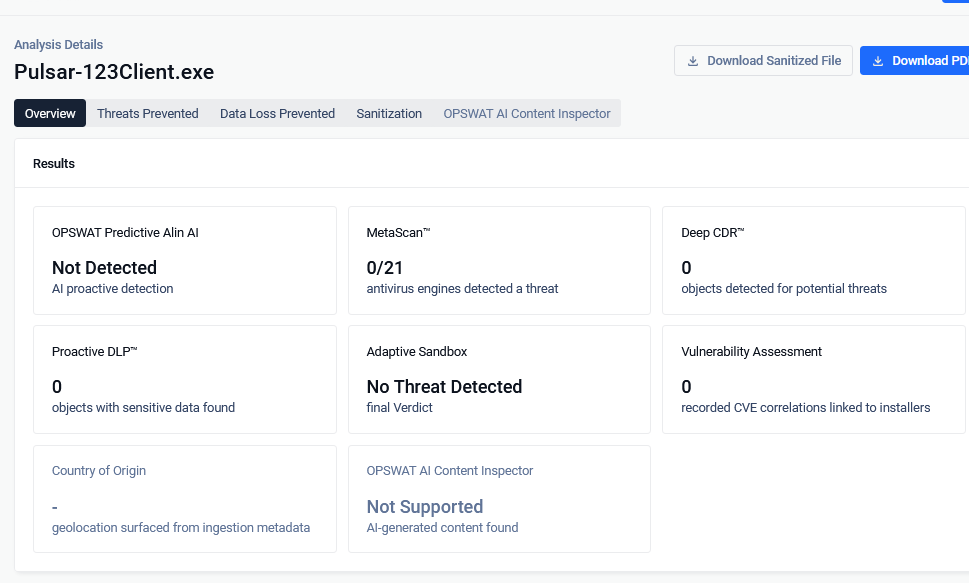Click the No Threat Detected verdict

pyautogui.click(x=444, y=386)
